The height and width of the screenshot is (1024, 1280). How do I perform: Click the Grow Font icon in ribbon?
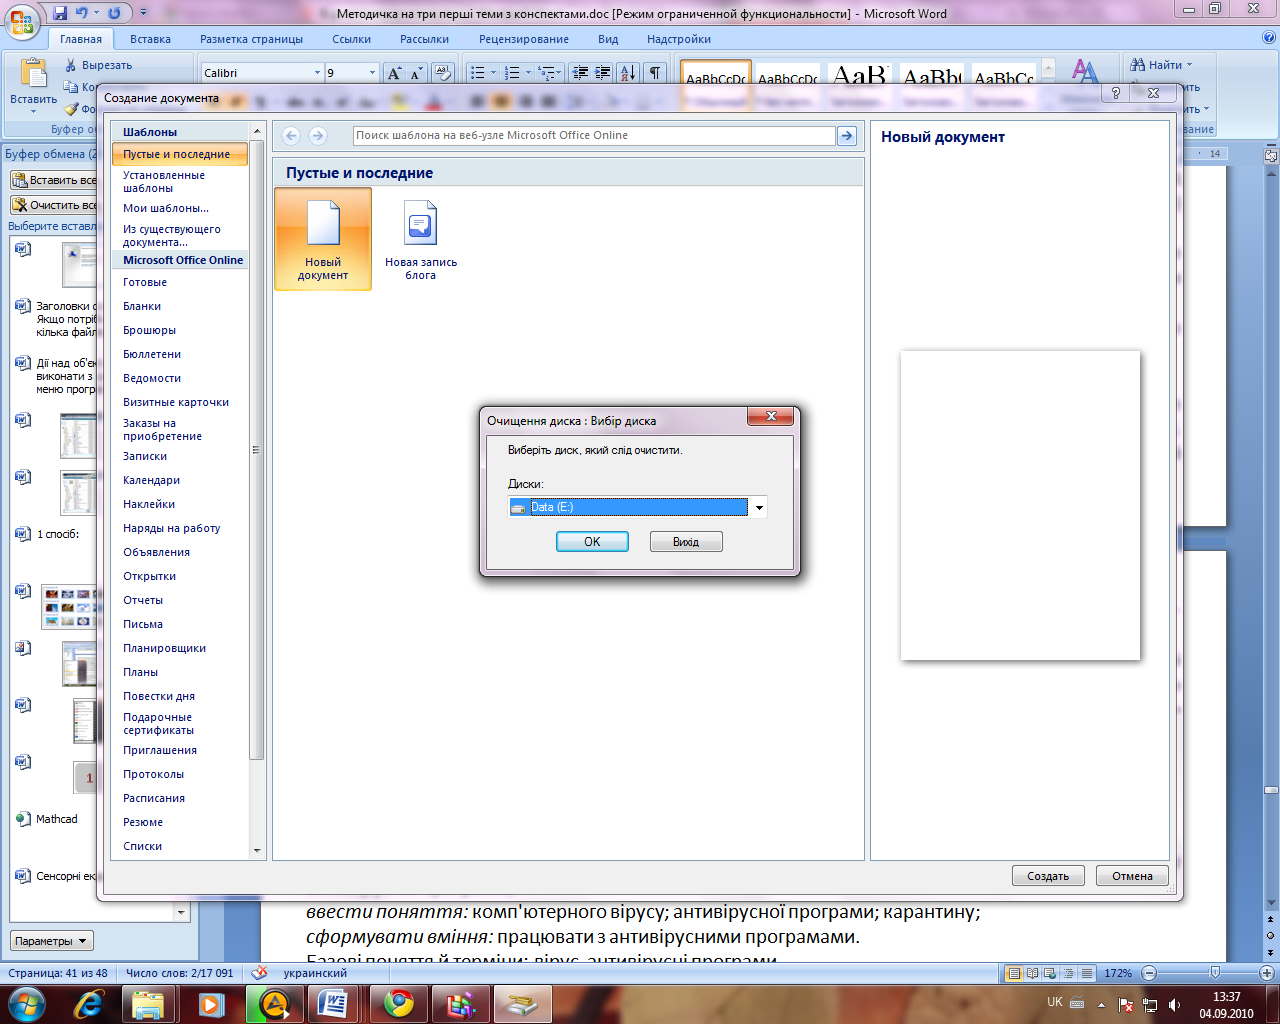tap(394, 73)
